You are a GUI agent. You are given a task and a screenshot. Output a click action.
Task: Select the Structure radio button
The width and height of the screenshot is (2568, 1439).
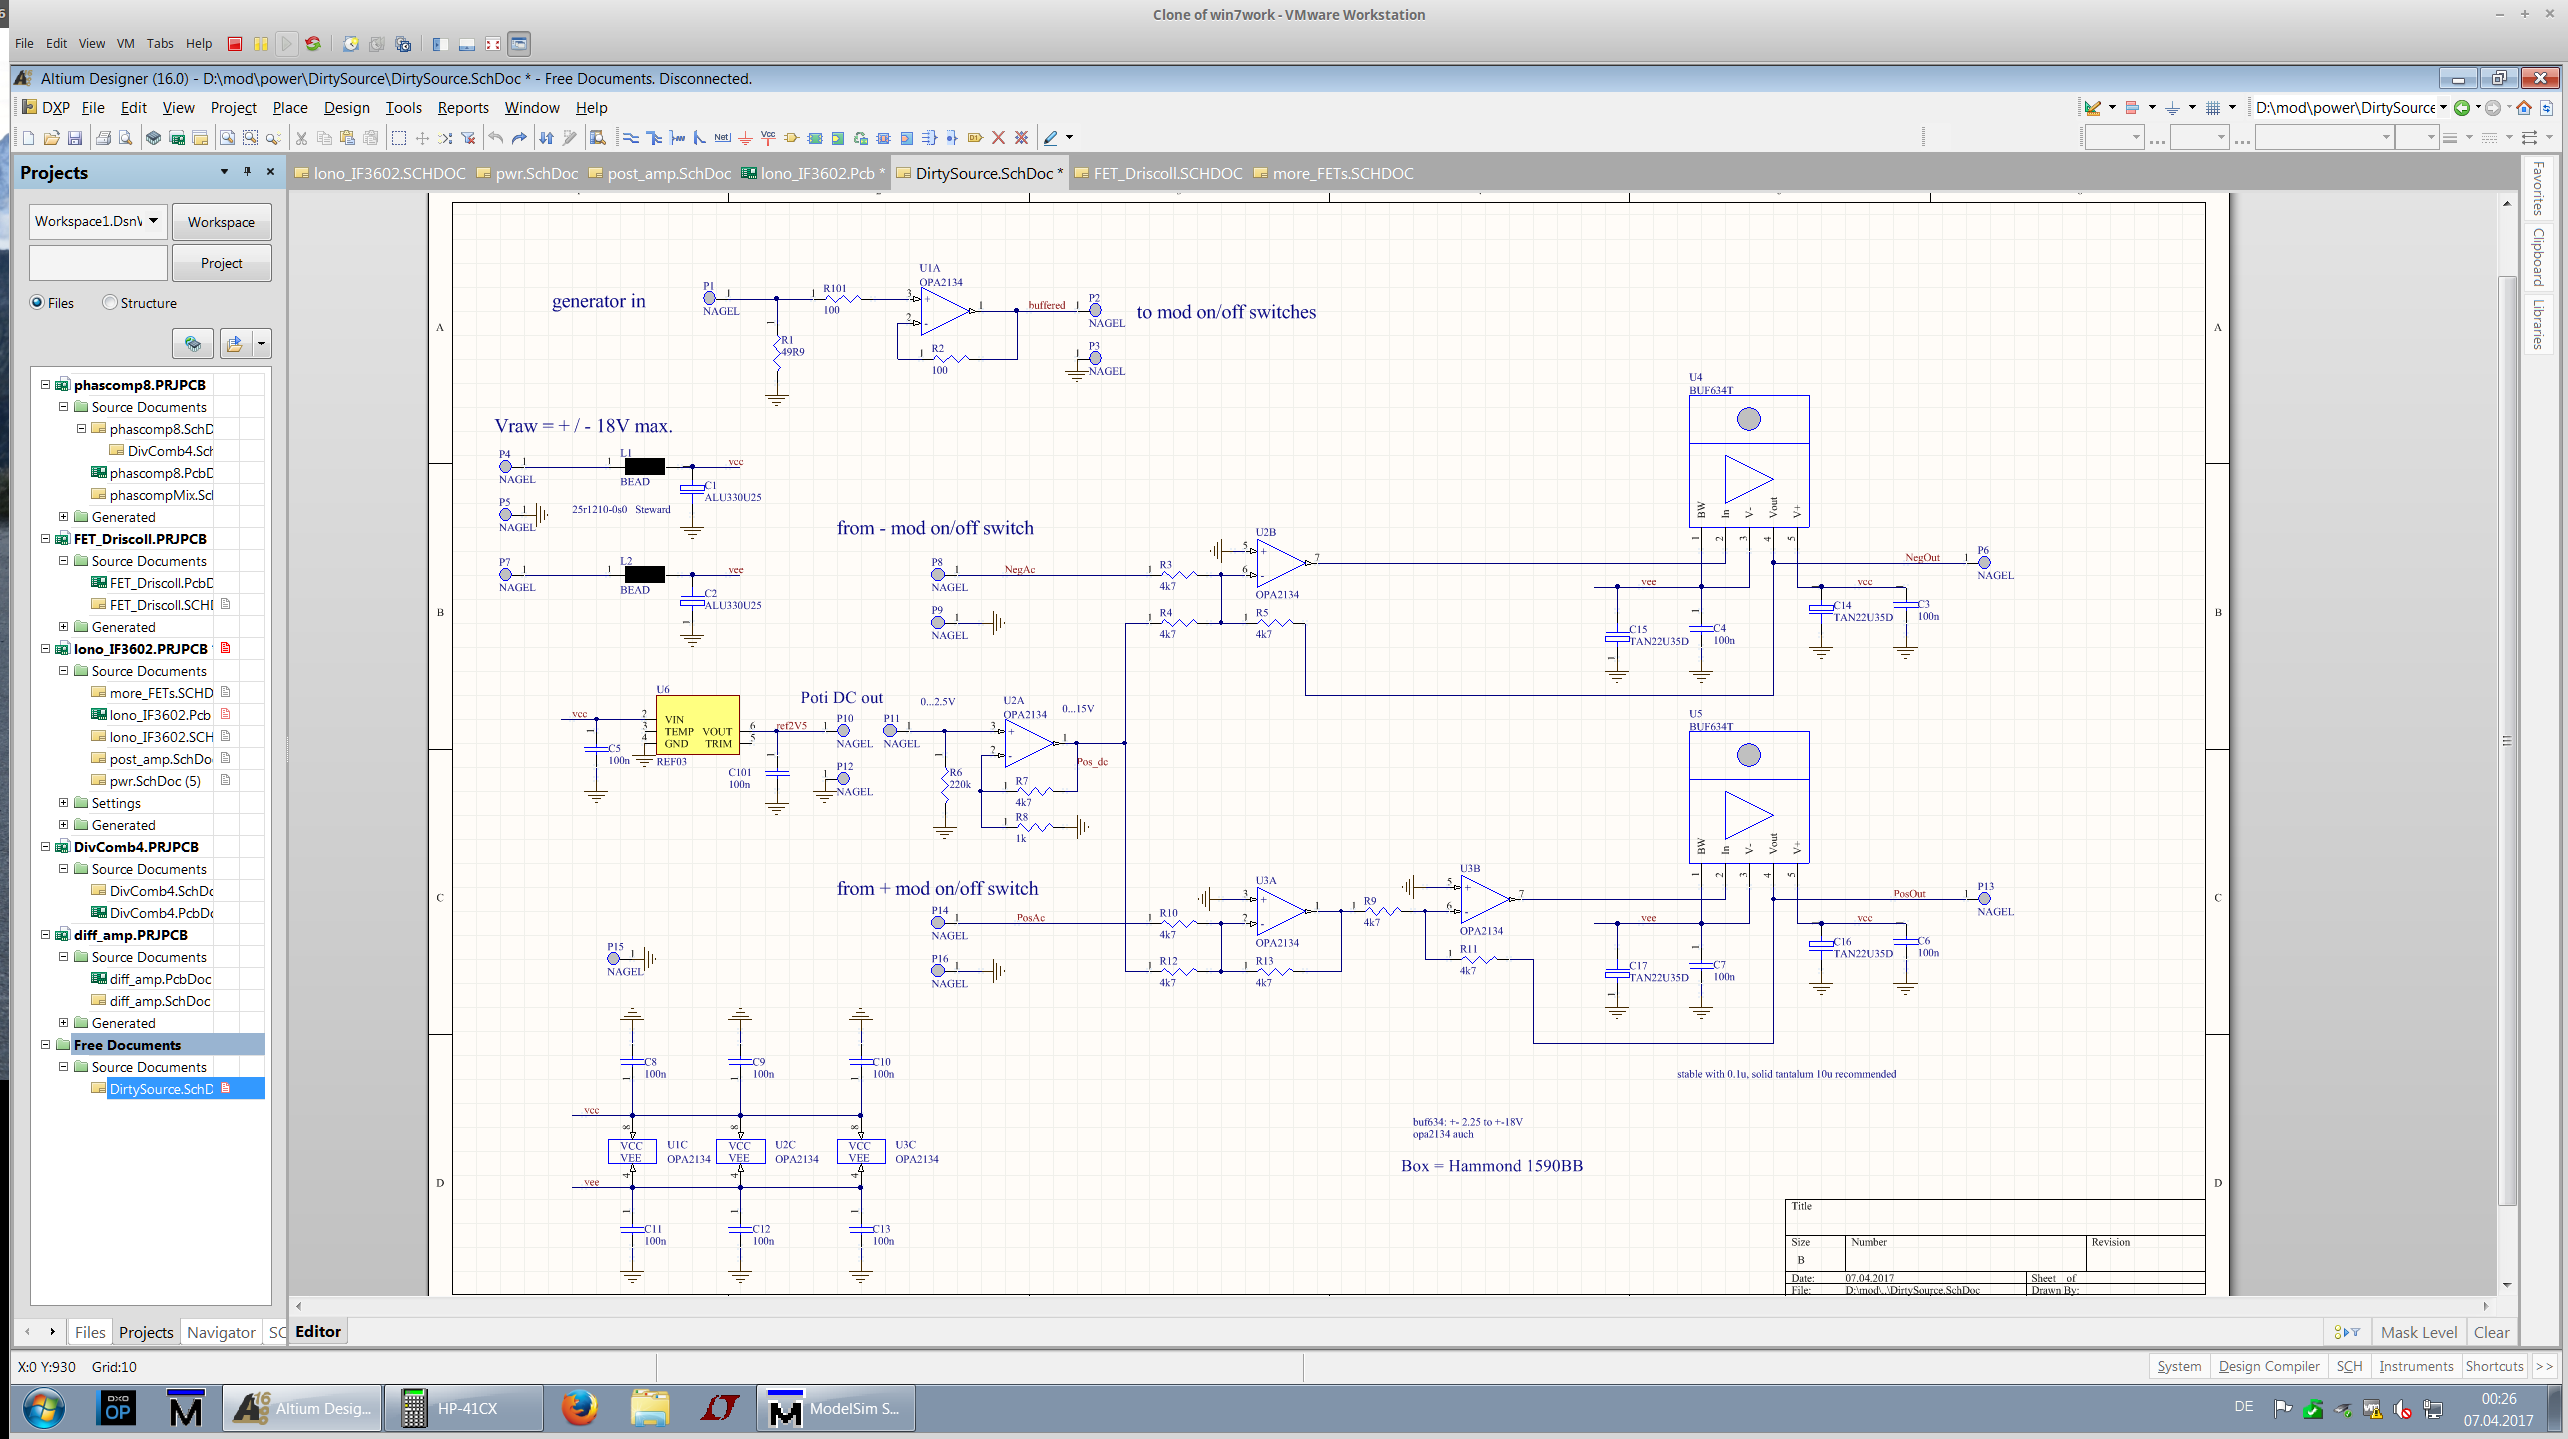coord(110,303)
